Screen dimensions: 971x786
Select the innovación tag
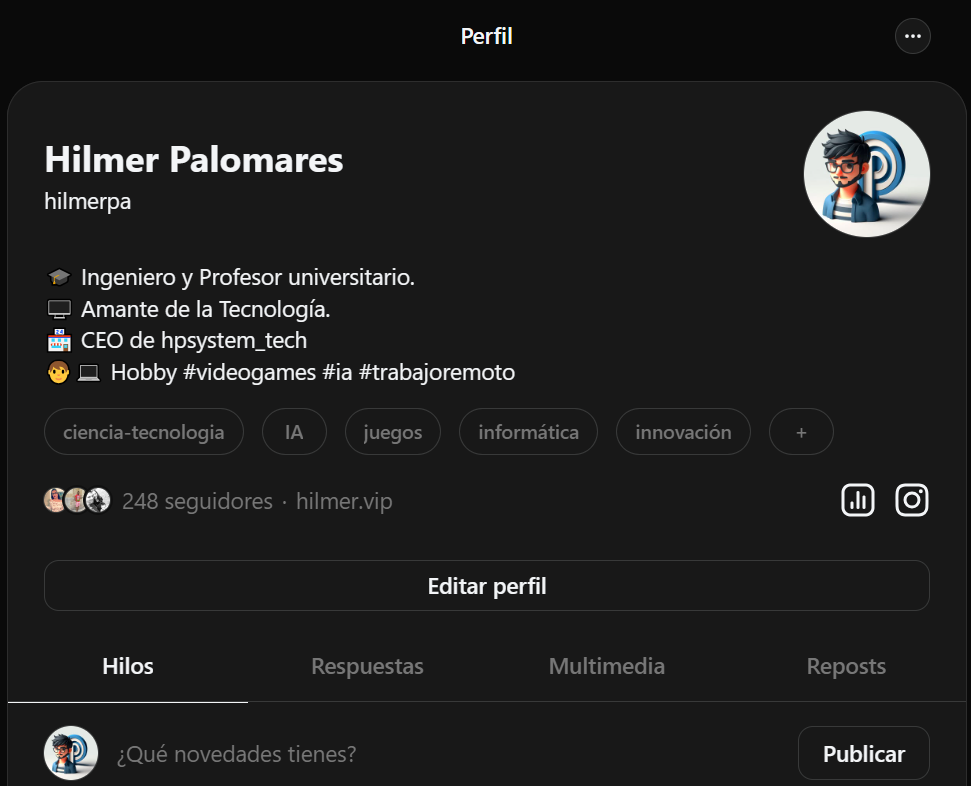tap(683, 431)
